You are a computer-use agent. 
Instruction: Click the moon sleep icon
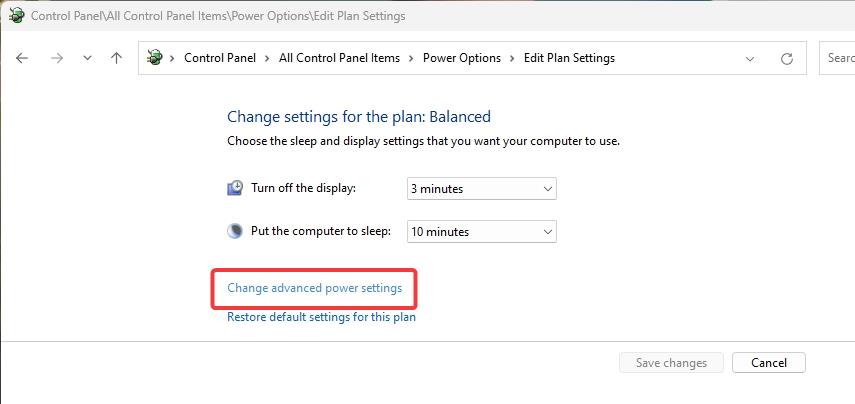click(234, 232)
